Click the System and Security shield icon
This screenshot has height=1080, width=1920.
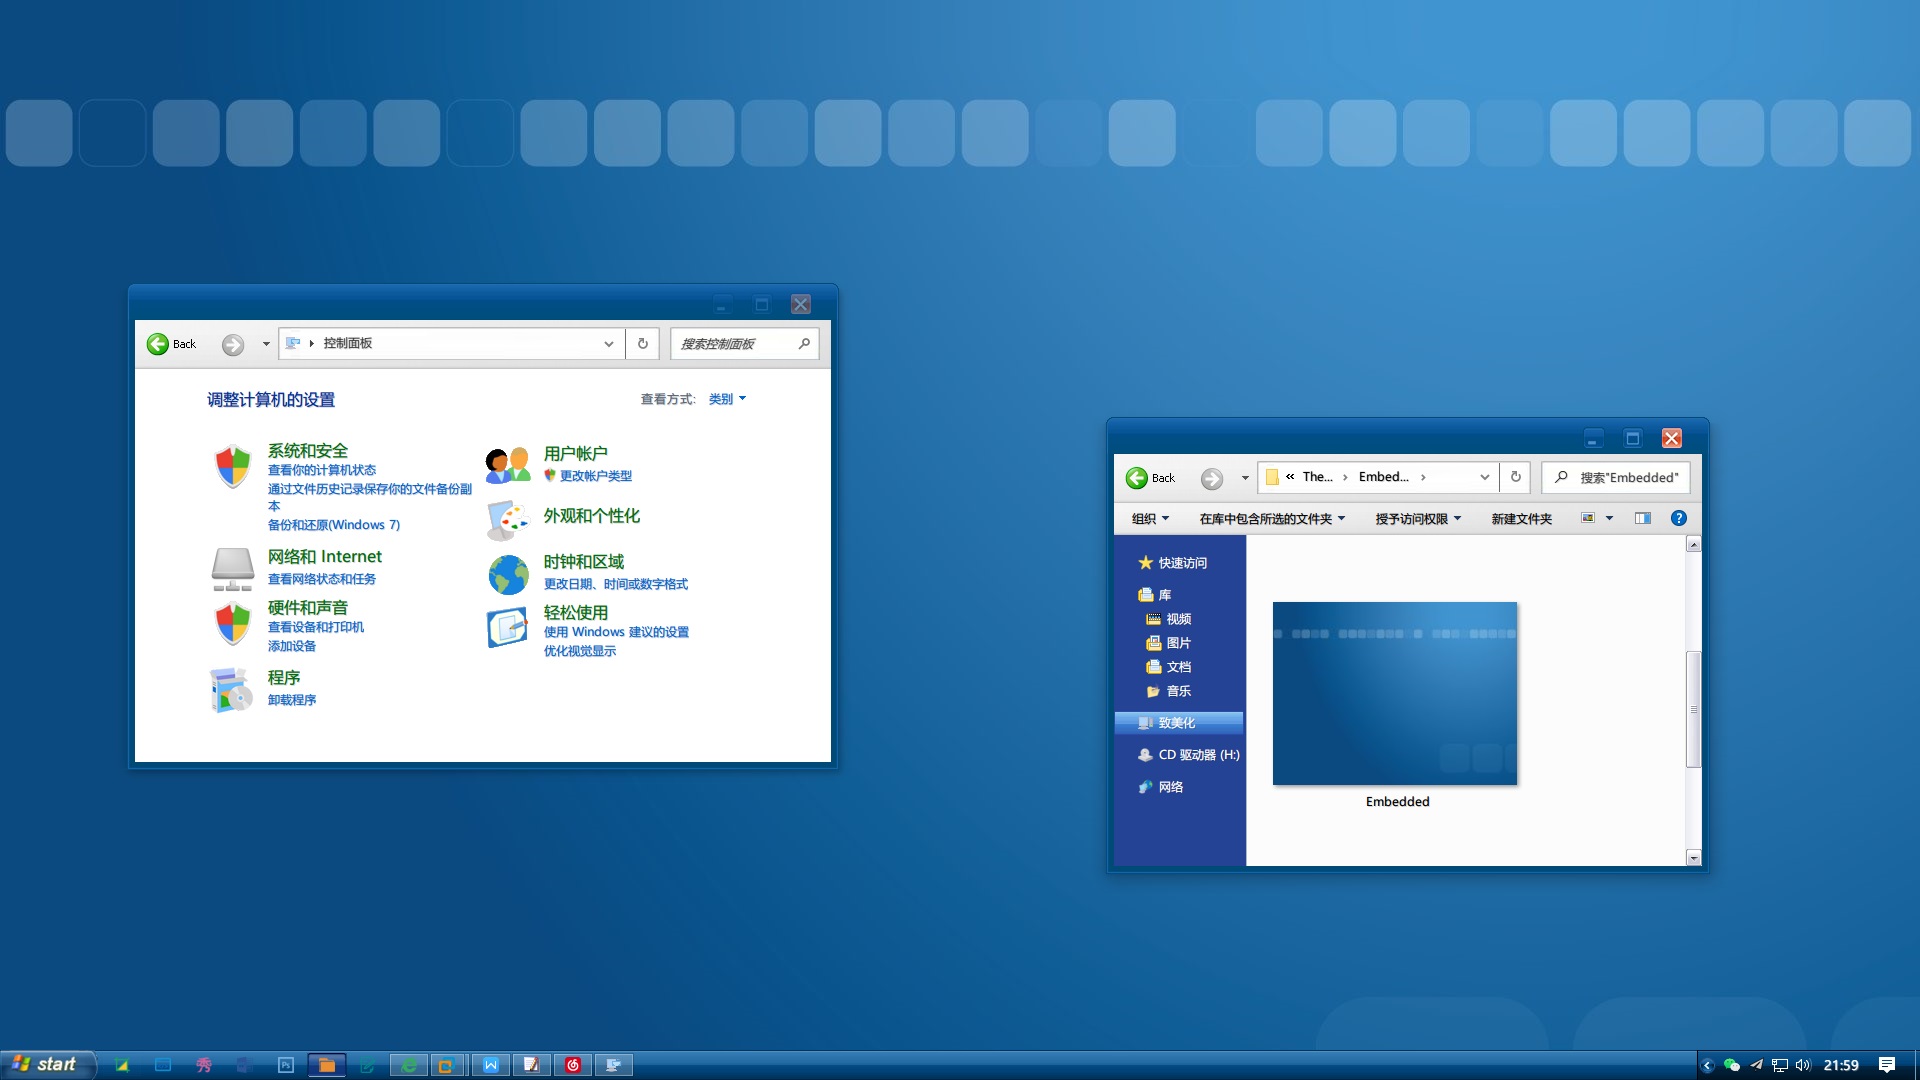click(232, 466)
